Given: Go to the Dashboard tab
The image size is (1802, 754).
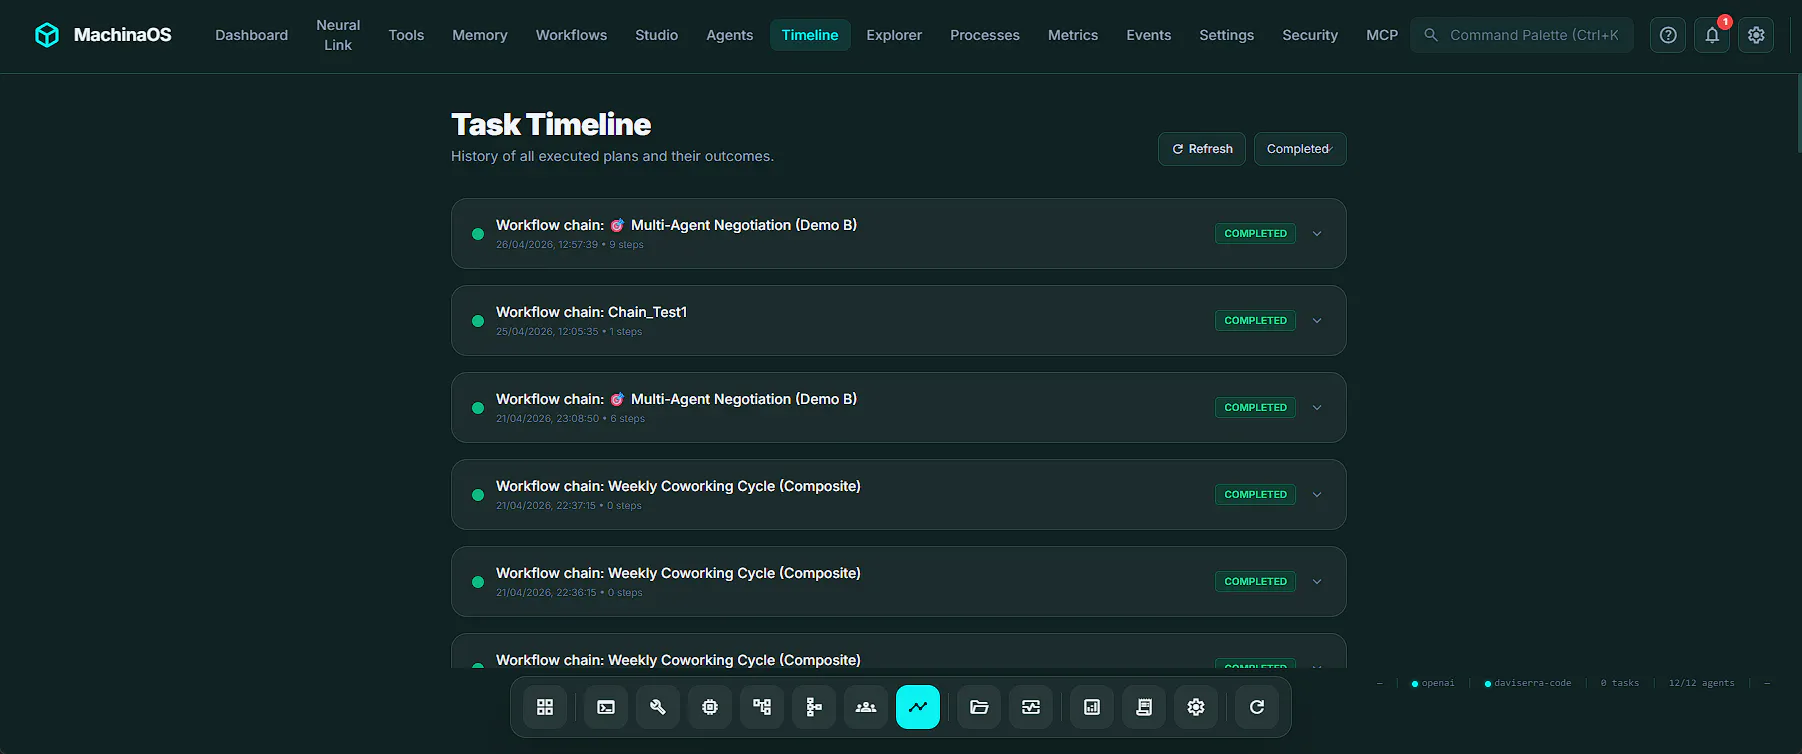Looking at the screenshot, I should coord(251,35).
